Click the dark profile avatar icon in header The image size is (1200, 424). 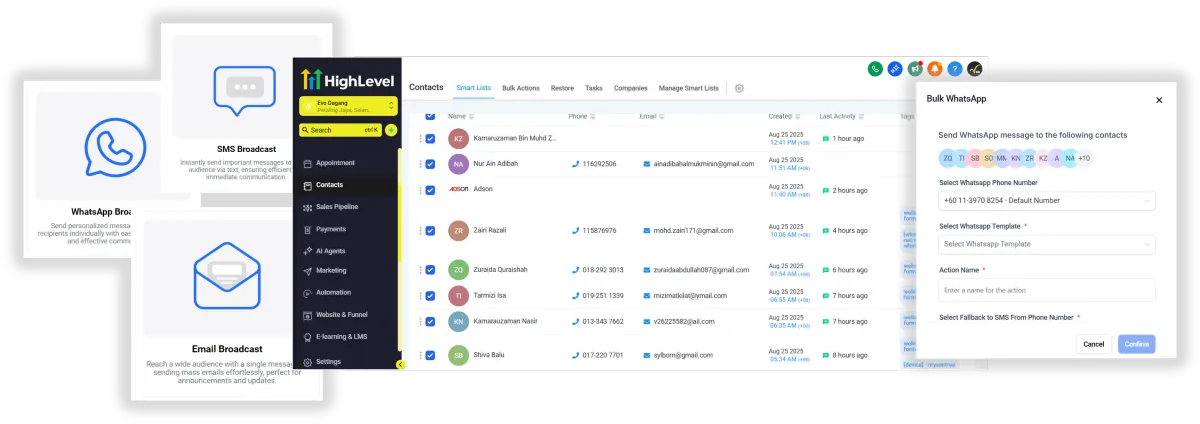(x=975, y=69)
